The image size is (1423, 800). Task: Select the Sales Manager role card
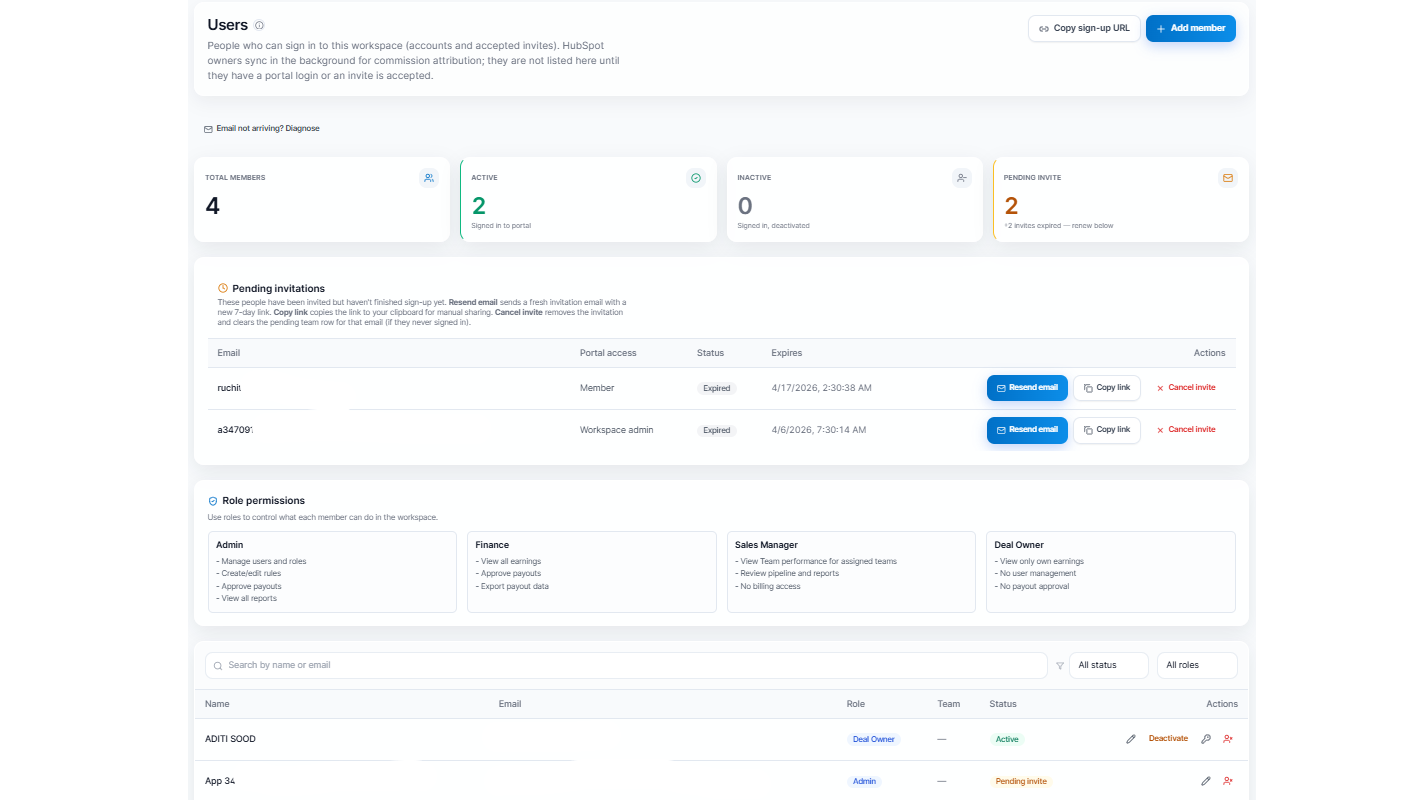click(851, 572)
